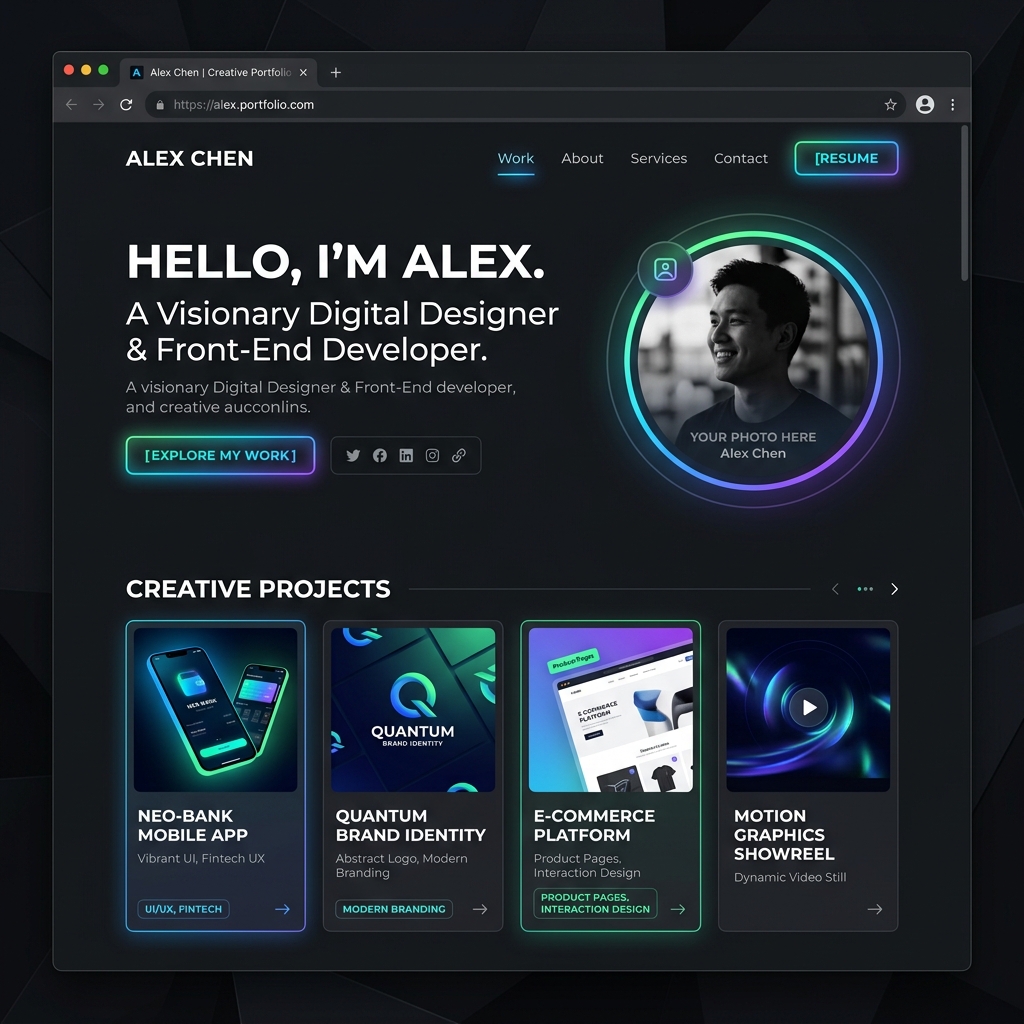Click the RESUME button
Viewport: 1024px width, 1024px height.
846,158
